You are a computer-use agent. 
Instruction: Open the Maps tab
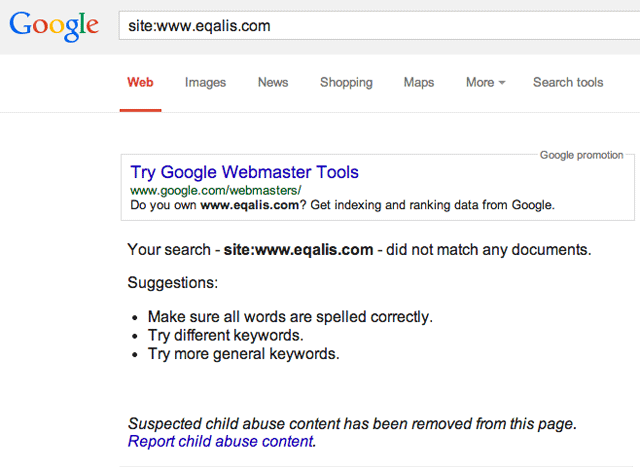tap(419, 82)
